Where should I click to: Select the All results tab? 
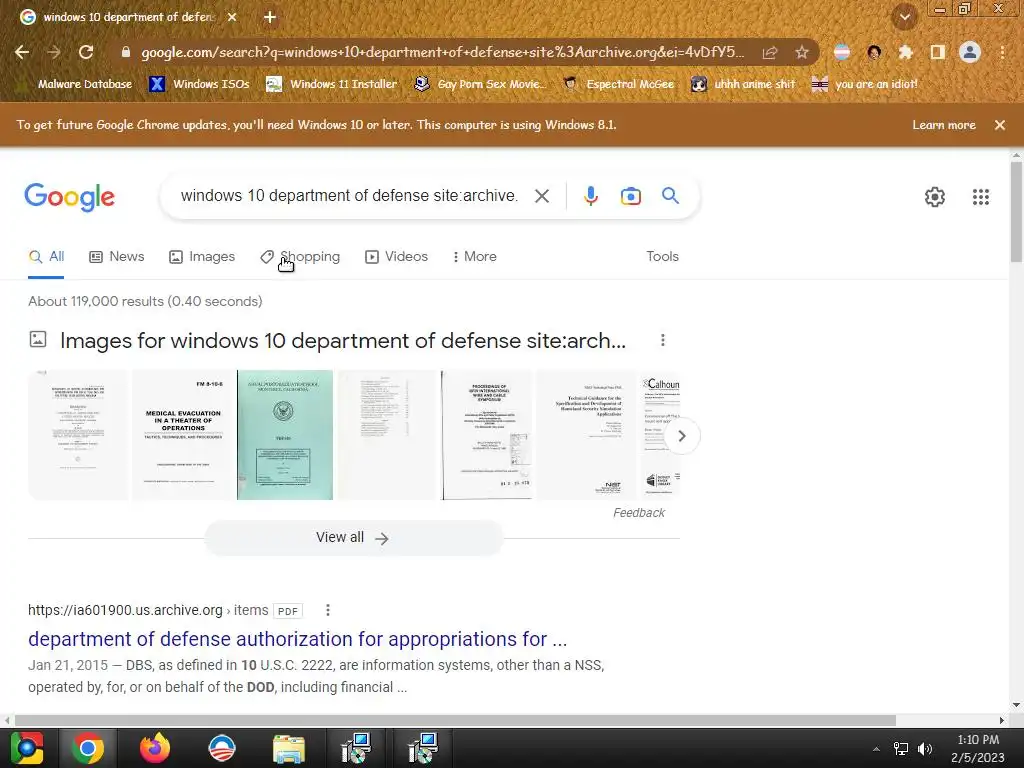[x=46, y=257]
